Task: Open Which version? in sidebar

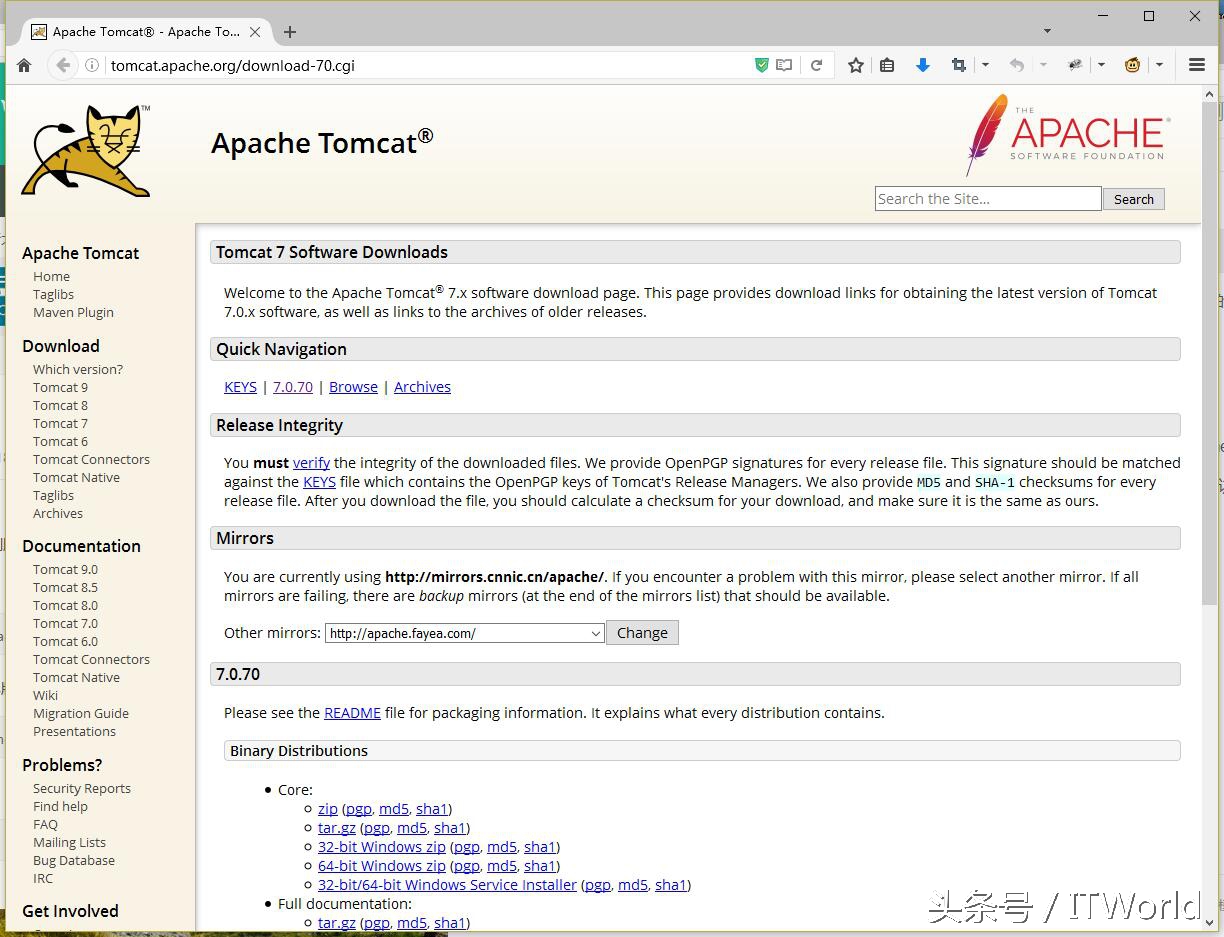Action: point(78,369)
